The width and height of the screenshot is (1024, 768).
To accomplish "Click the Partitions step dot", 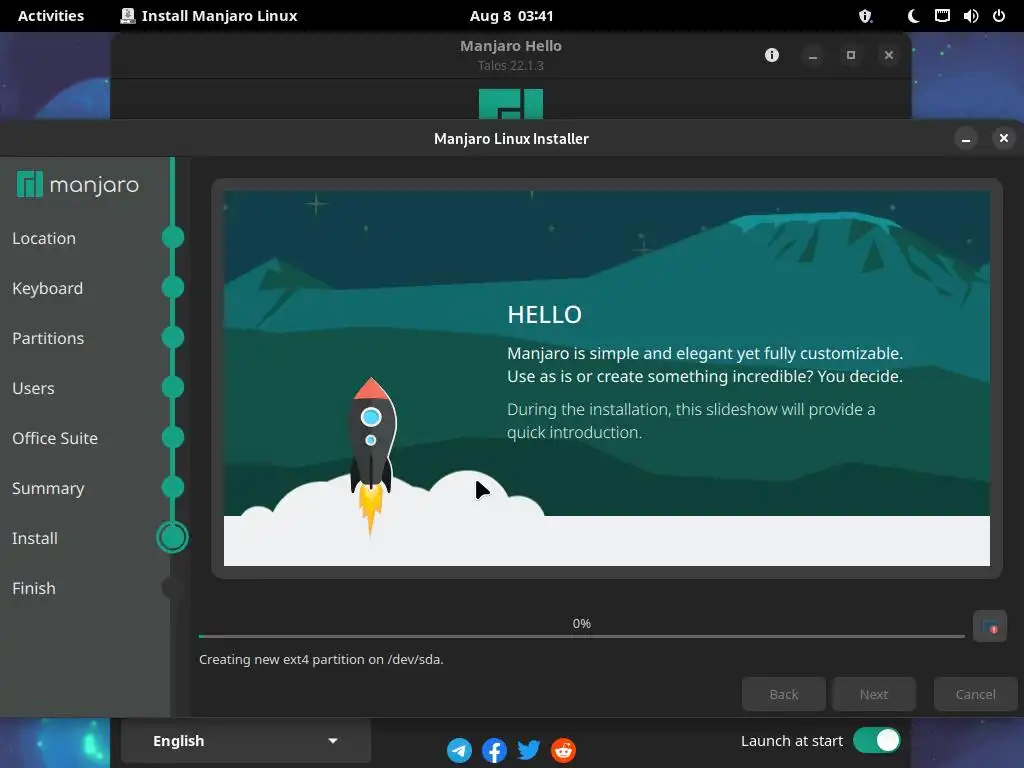I will click(x=172, y=337).
